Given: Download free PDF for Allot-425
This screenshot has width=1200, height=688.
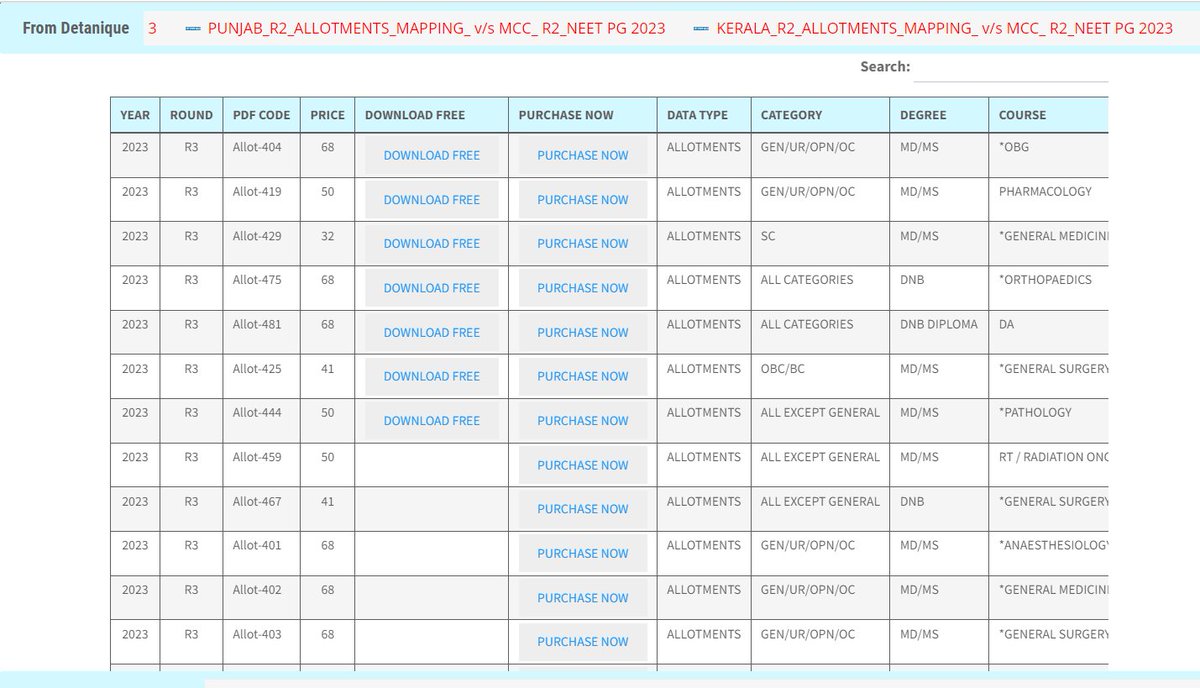Looking at the screenshot, I should pyautogui.click(x=432, y=376).
